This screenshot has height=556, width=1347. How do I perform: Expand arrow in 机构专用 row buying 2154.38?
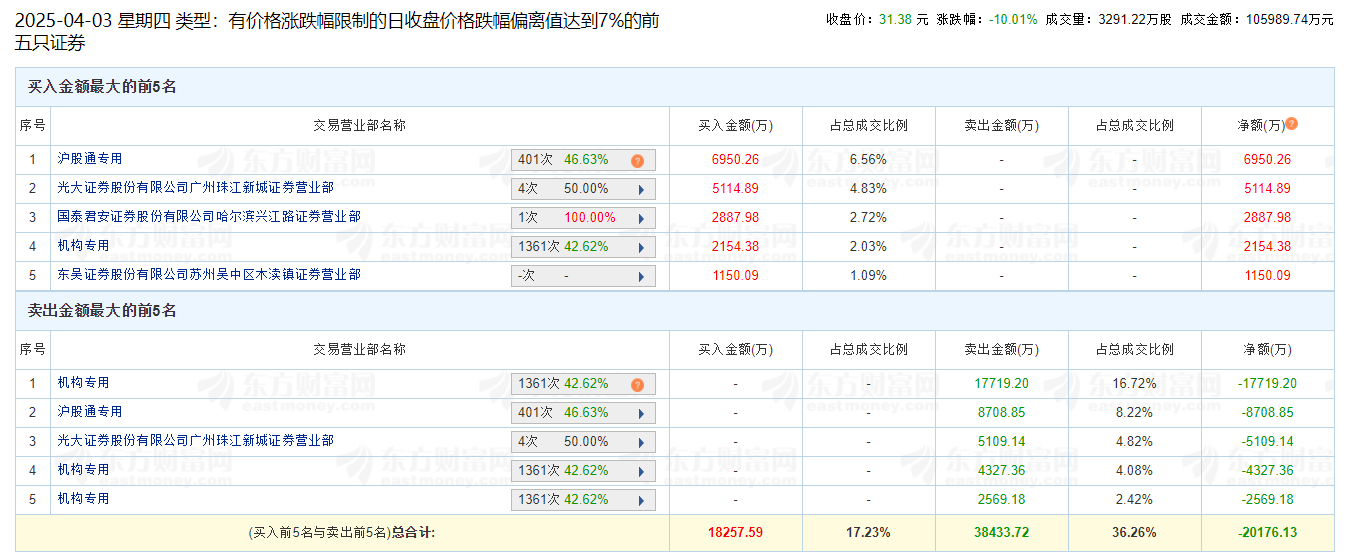(641, 247)
